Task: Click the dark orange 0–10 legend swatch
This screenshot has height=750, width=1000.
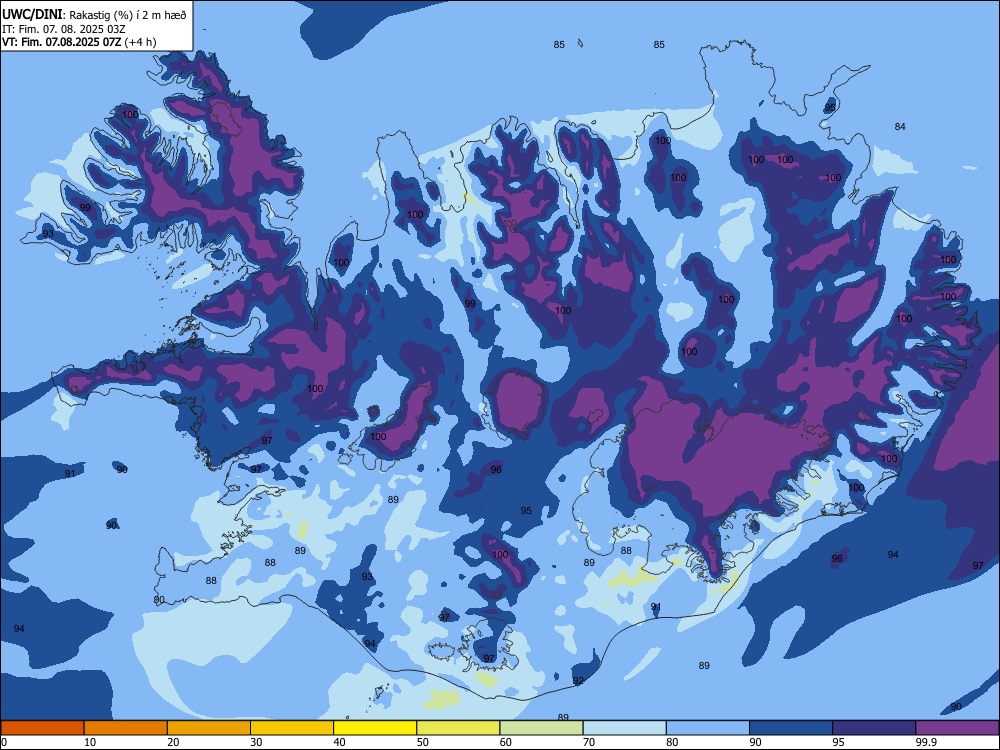Action: tap(42, 728)
